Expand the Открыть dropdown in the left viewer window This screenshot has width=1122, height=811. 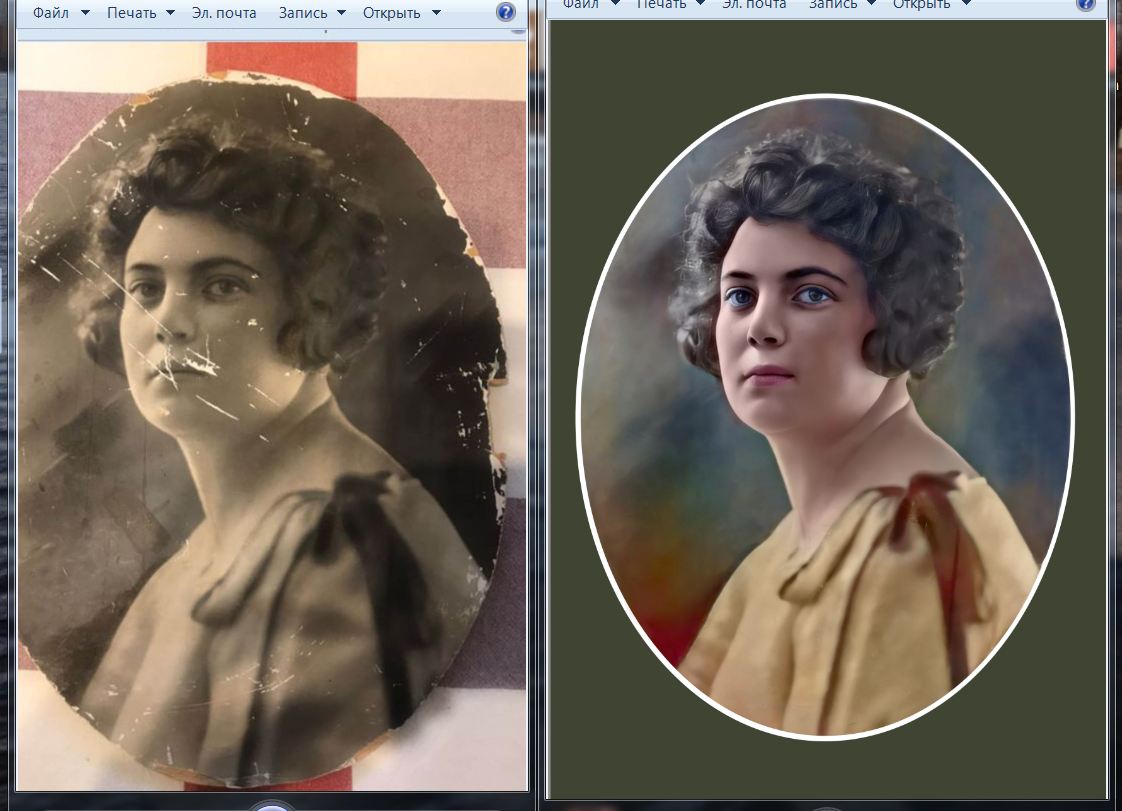pyautogui.click(x=401, y=13)
